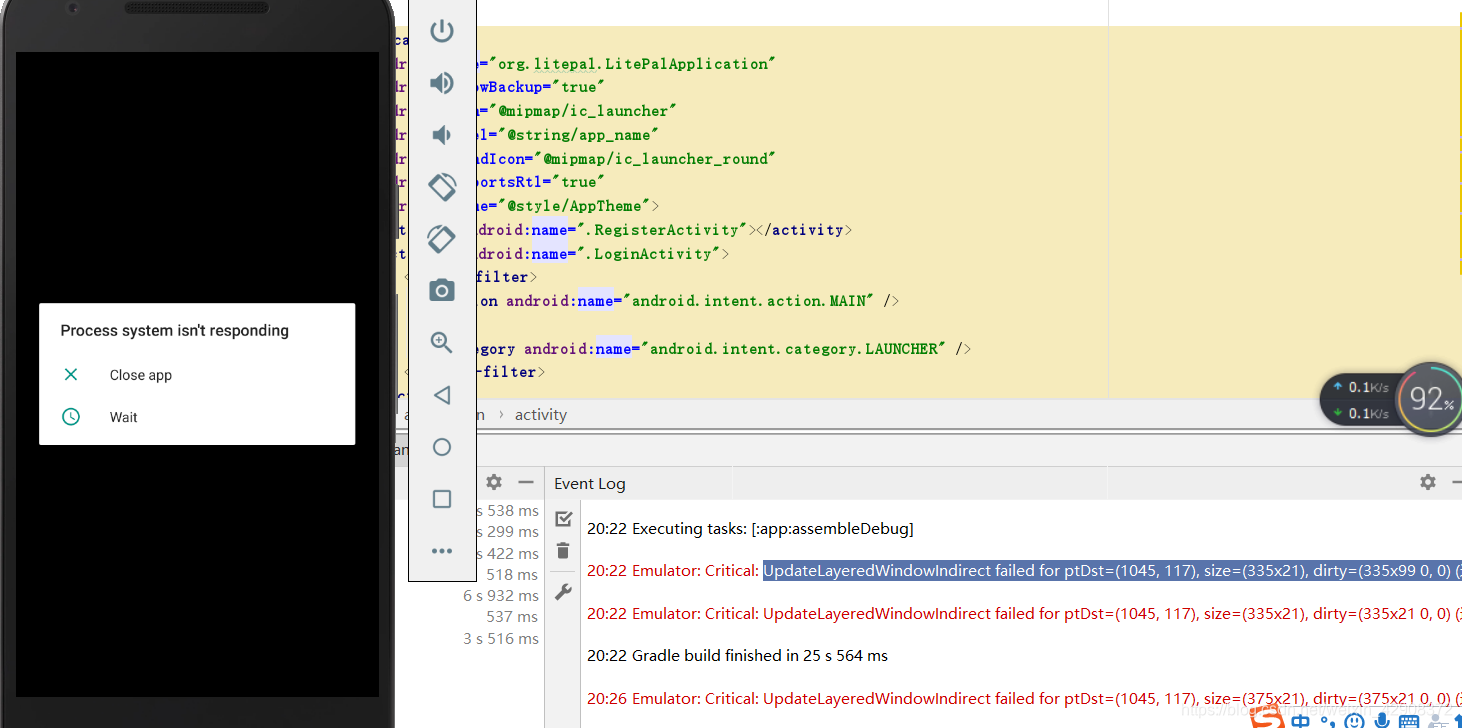1462x728 pixels.
Task: Rotate the emulator screen counterclockwise
Action: [442, 187]
